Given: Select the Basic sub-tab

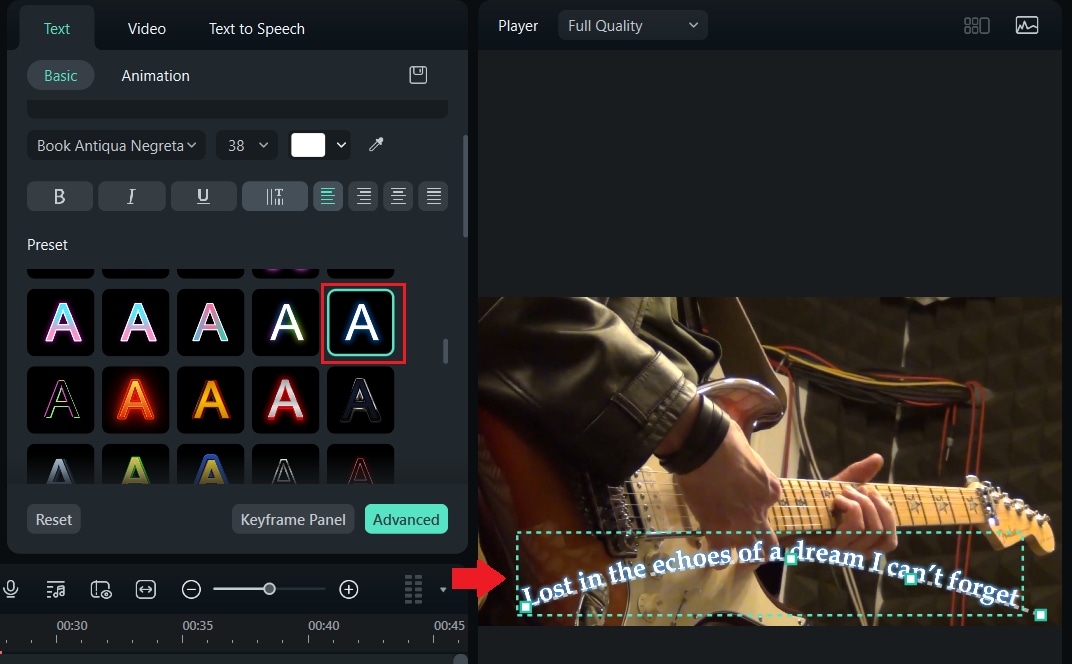Looking at the screenshot, I should tap(61, 76).
